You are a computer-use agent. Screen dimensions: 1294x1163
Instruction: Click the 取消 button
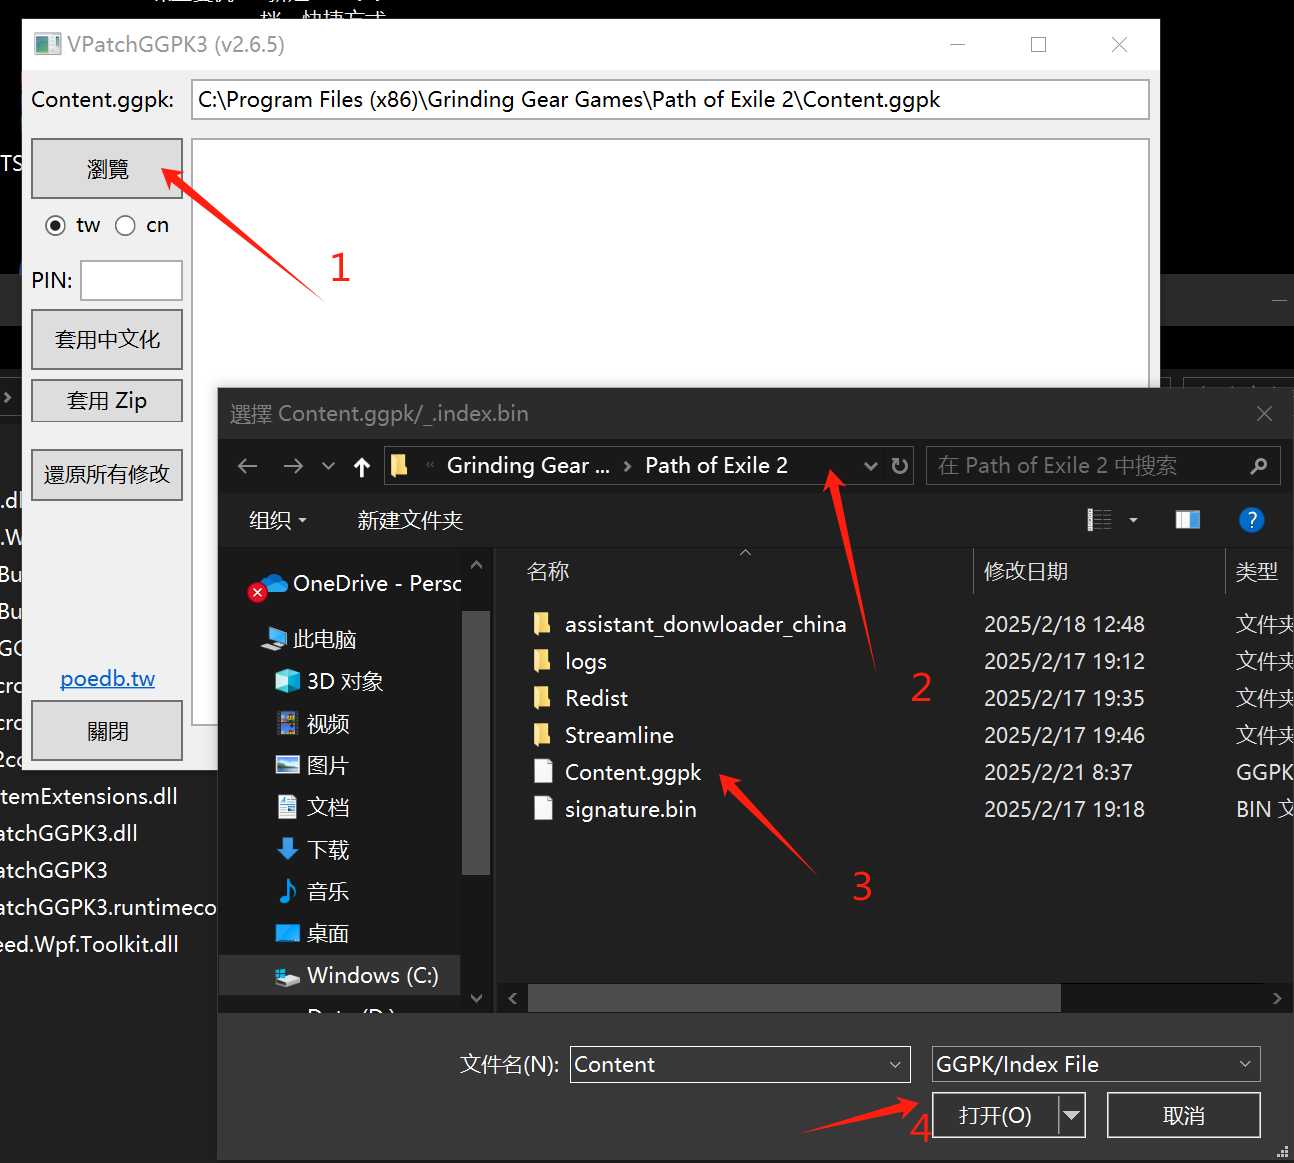(x=1184, y=1116)
